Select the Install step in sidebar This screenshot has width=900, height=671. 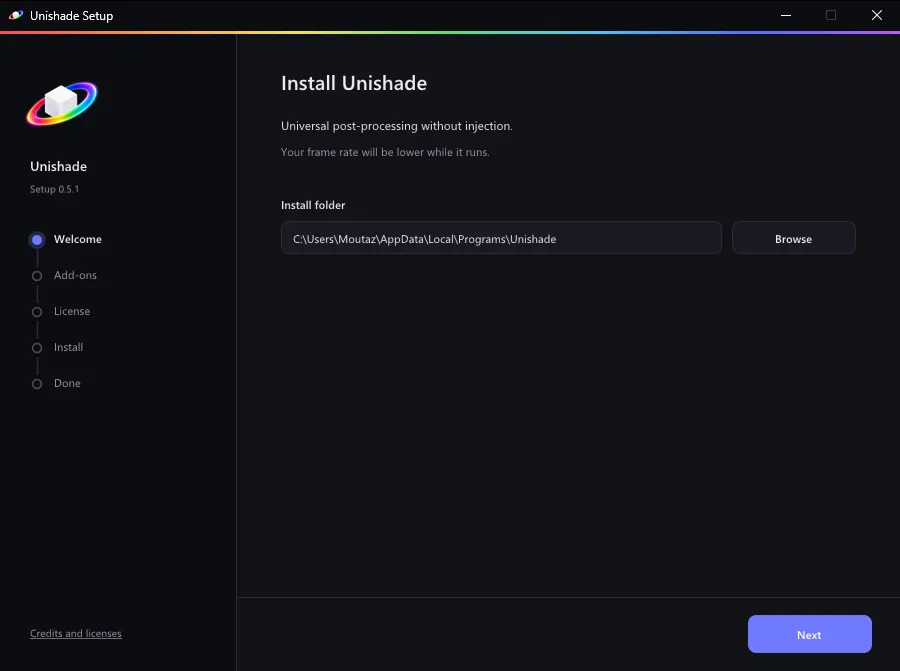pyautogui.click(x=68, y=347)
